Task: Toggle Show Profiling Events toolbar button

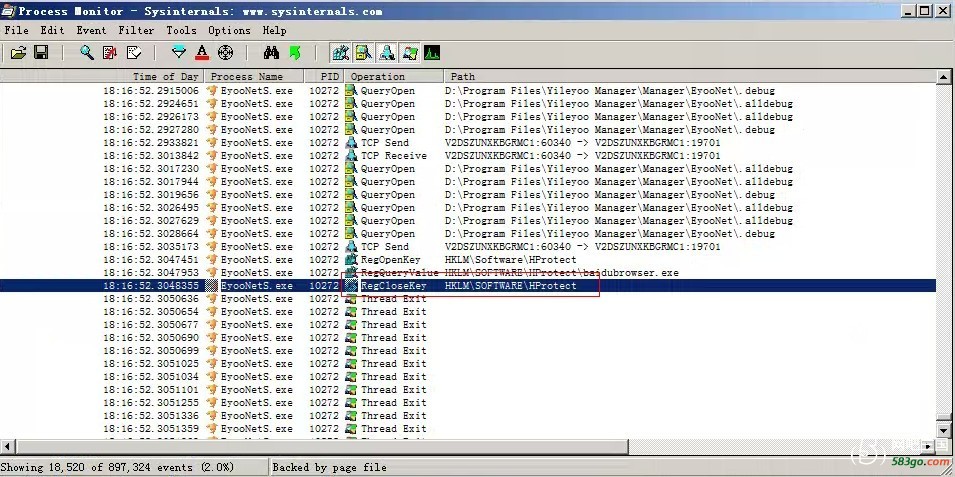Action: [x=432, y=53]
